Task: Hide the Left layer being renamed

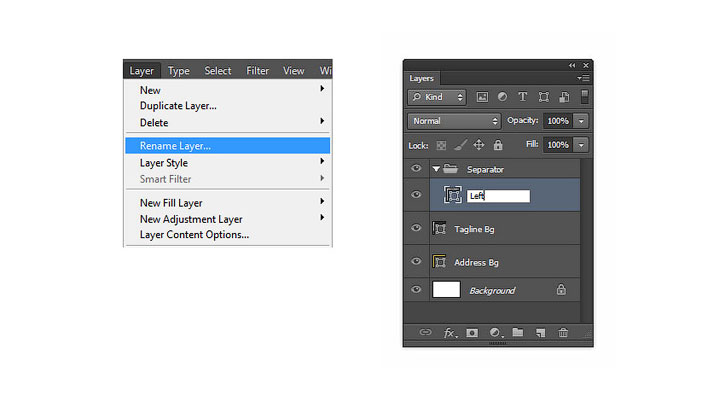Action: click(416, 194)
